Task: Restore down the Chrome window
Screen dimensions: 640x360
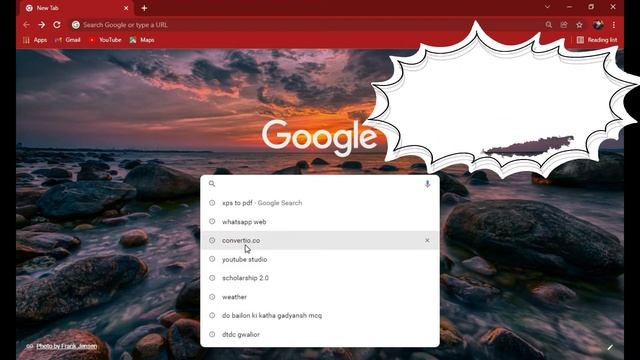Action: pos(591,7)
